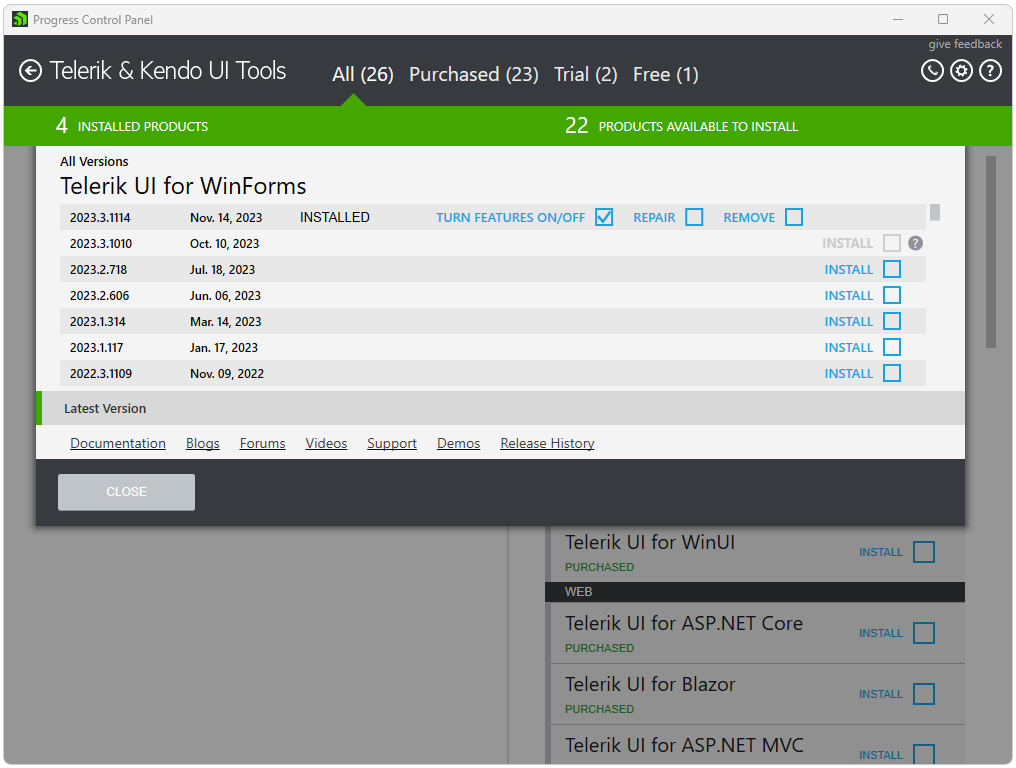The width and height of the screenshot is (1016, 768).
Task: Click the back arrow to return to products
Action: (30, 71)
